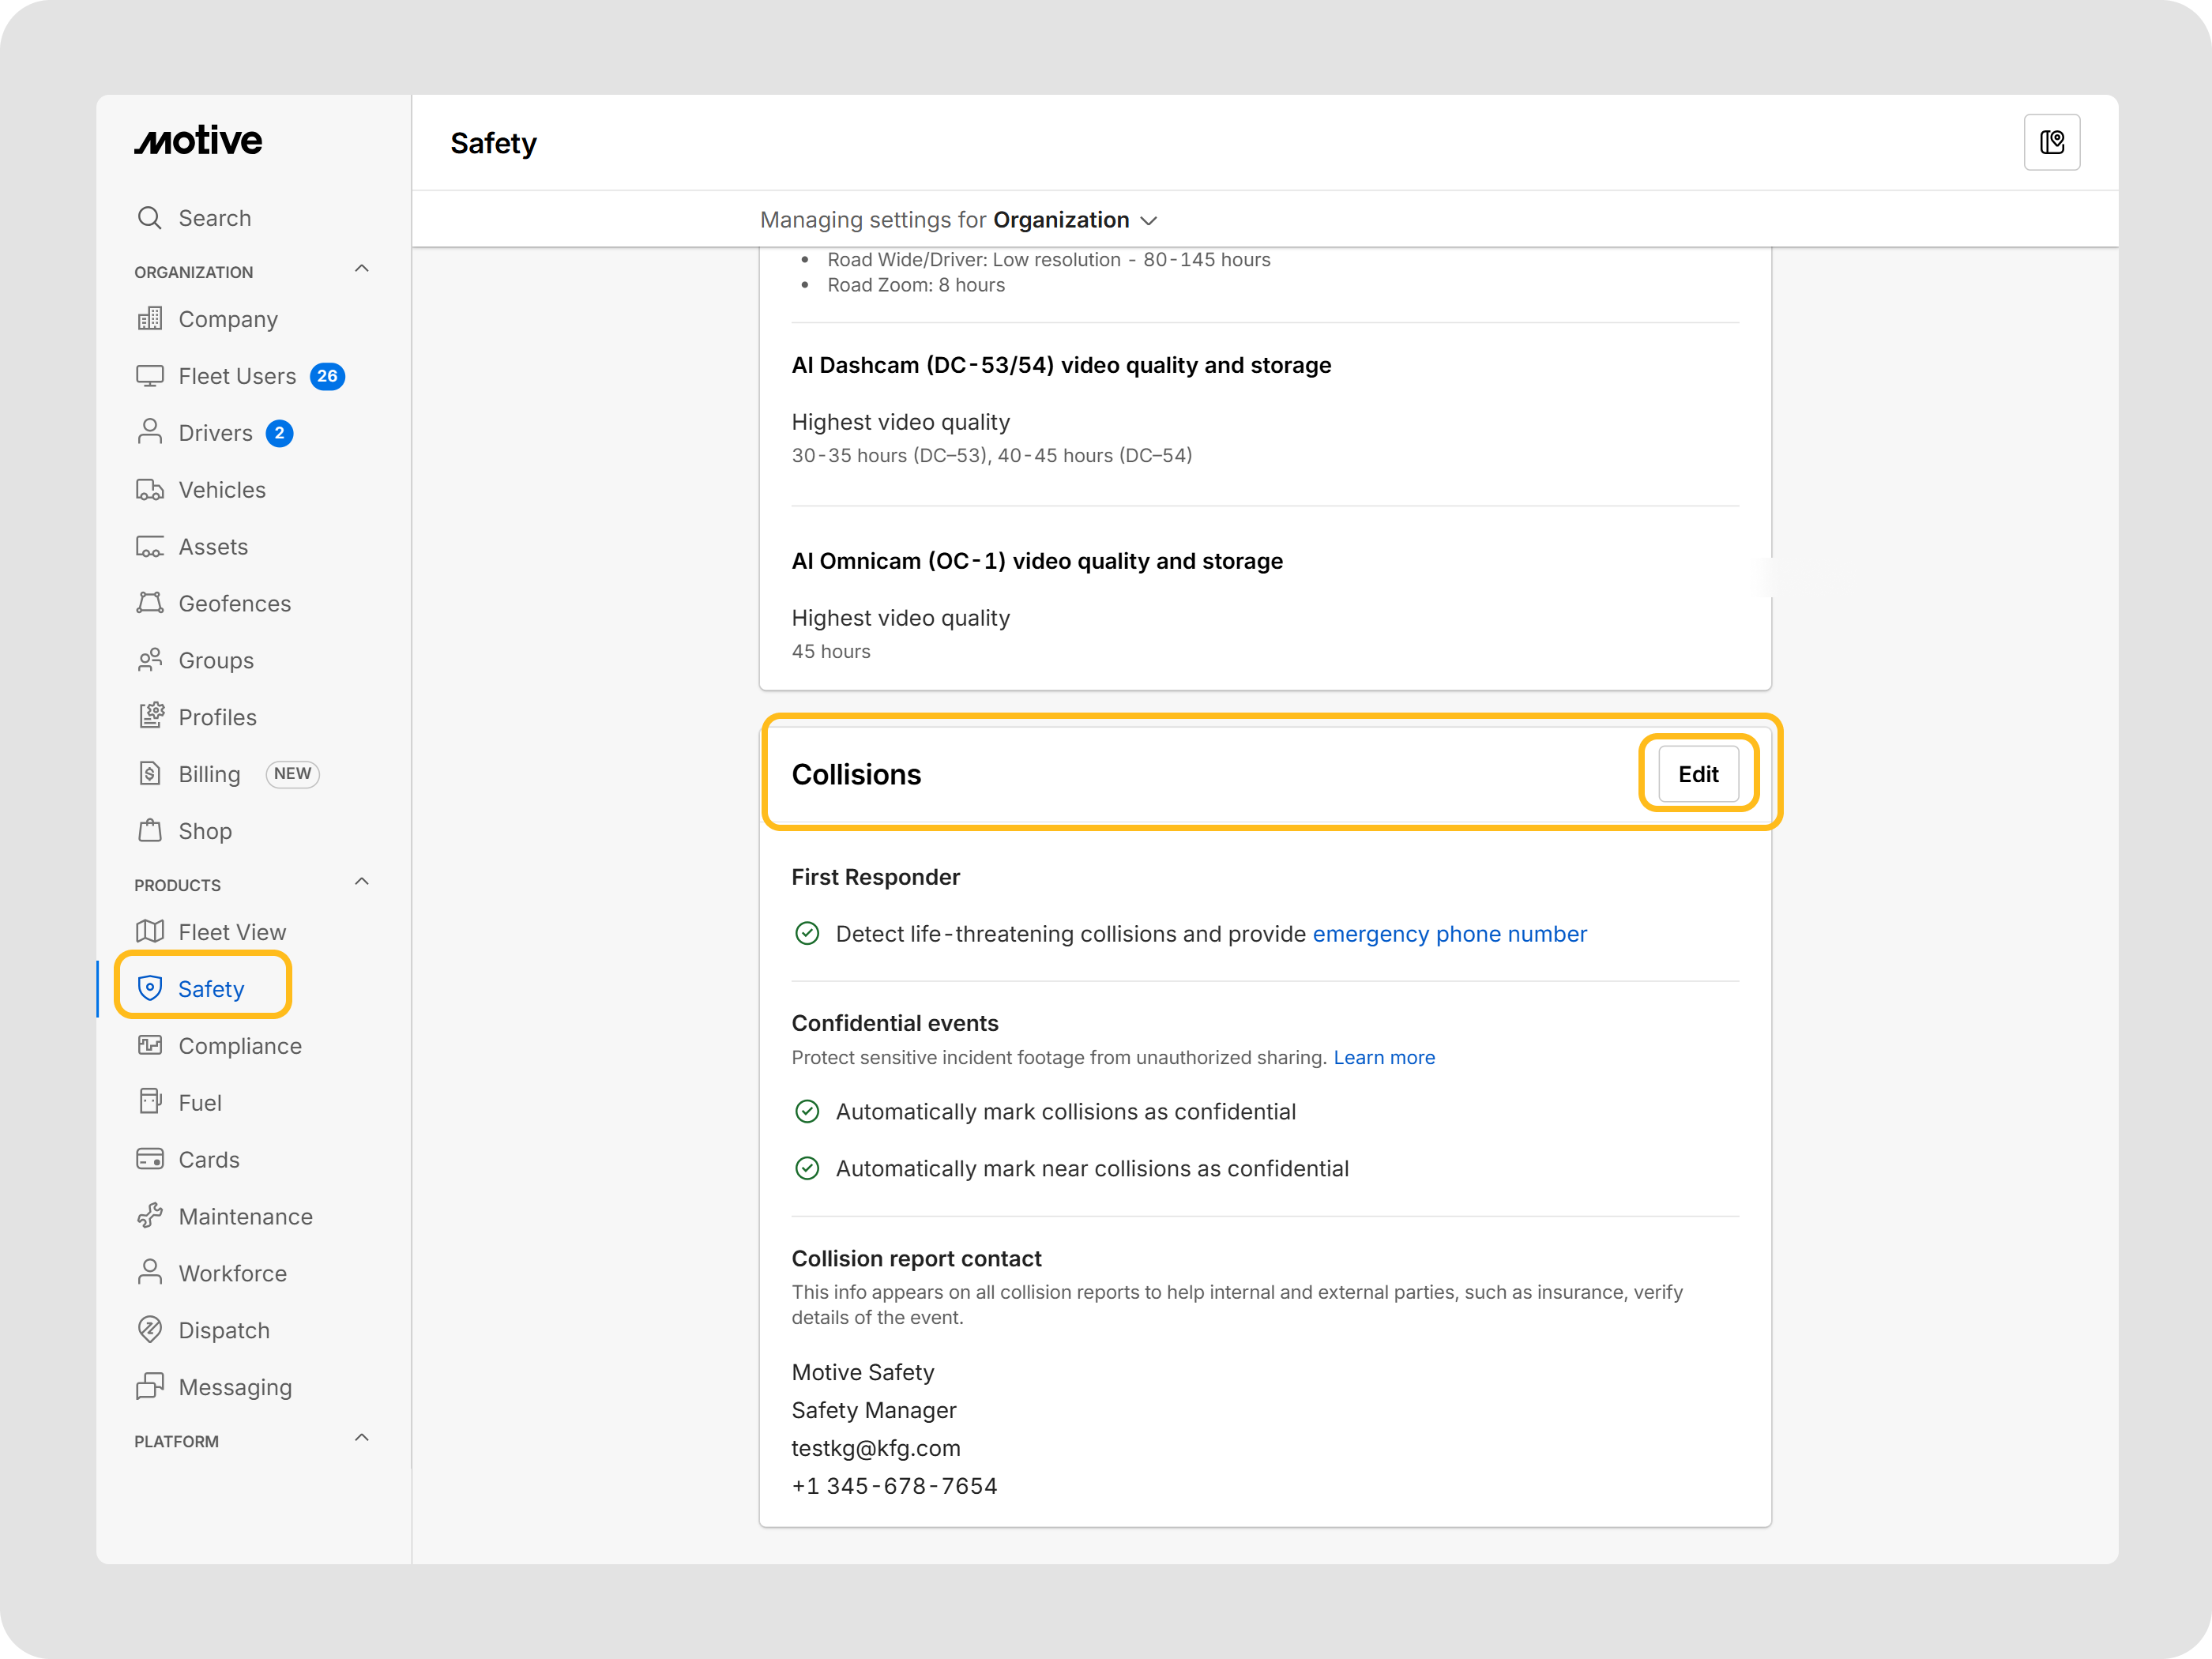2212x1659 pixels.
Task: Collapse the PLATFORM sidebar section
Action: pos(362,1438)
